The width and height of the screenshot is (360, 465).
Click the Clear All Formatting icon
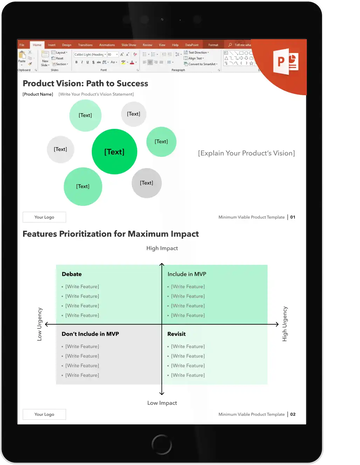point(135,54)
